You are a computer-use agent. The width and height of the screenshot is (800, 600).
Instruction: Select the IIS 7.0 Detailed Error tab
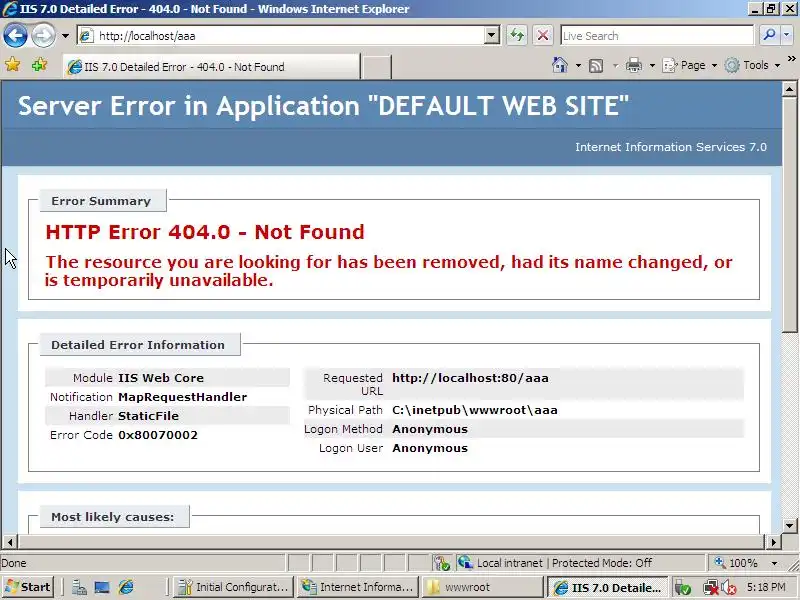211,66
